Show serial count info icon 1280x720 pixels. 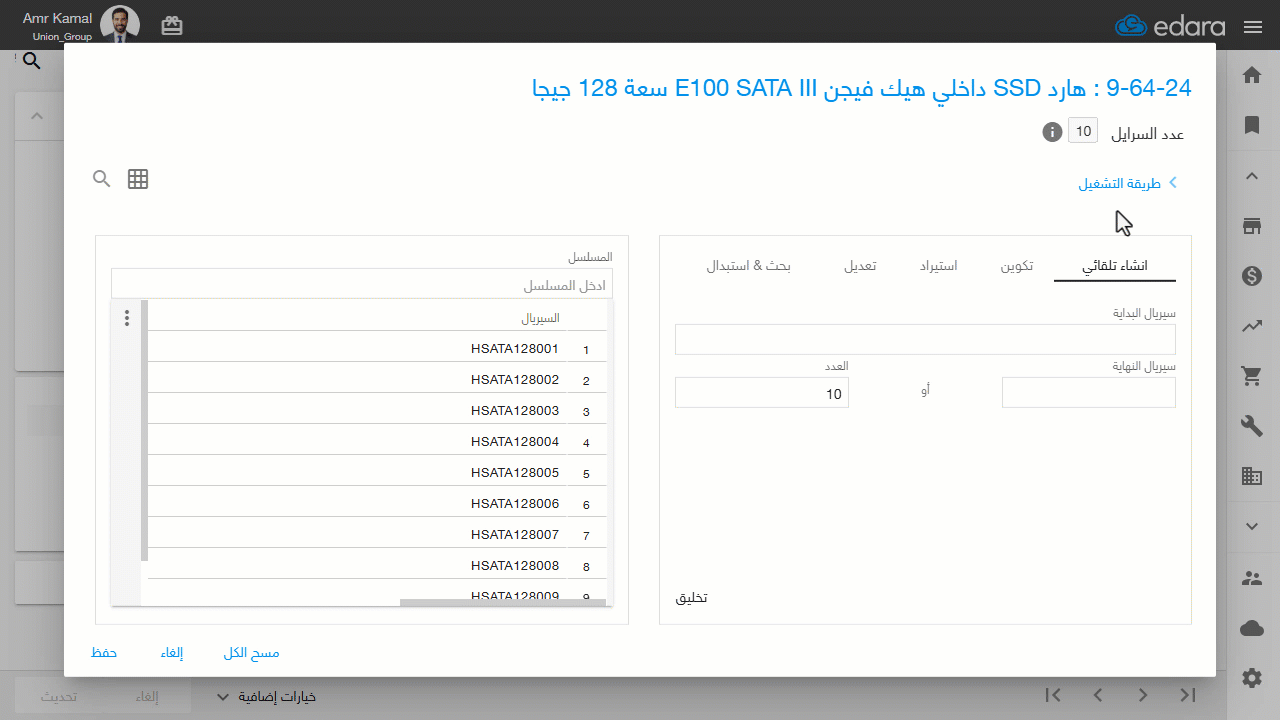coord(1051,132)
